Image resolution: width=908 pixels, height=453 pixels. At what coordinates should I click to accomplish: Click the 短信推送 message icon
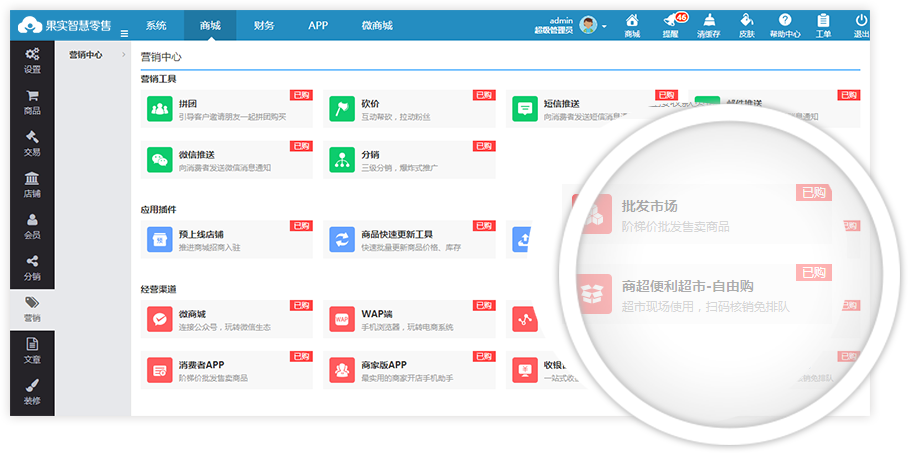525,109
